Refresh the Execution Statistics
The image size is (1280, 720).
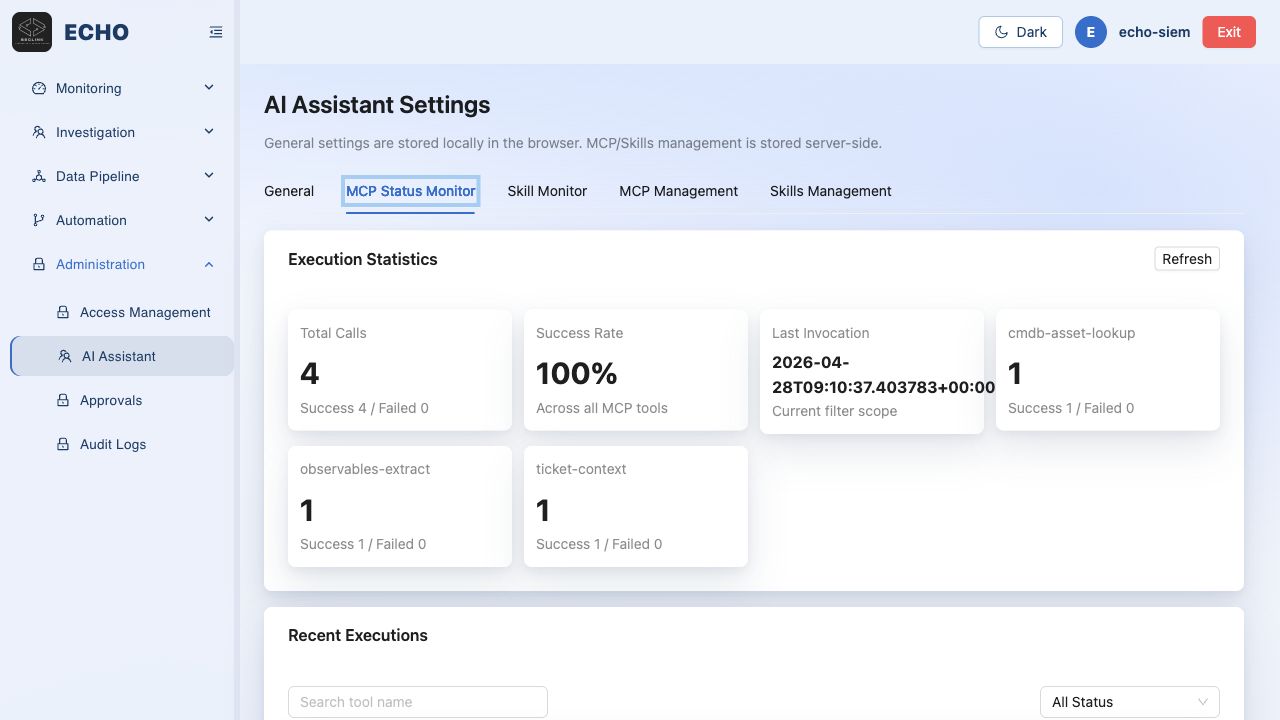click(1187, 259)
